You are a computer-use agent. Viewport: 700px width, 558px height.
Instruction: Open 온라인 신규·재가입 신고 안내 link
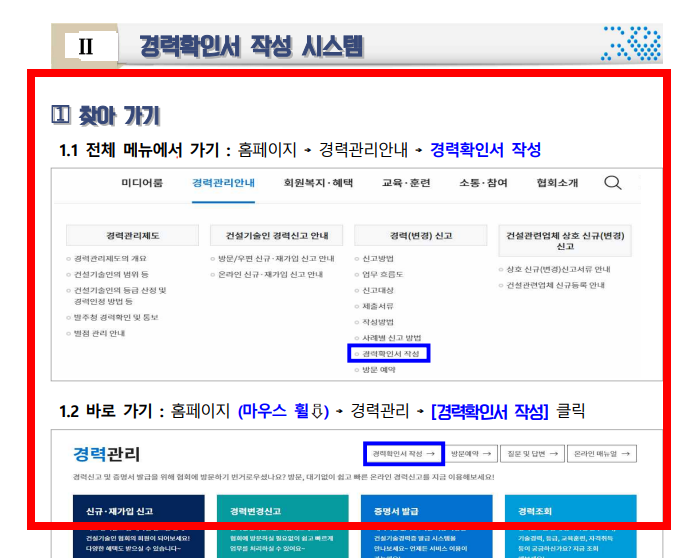(270, 274)
